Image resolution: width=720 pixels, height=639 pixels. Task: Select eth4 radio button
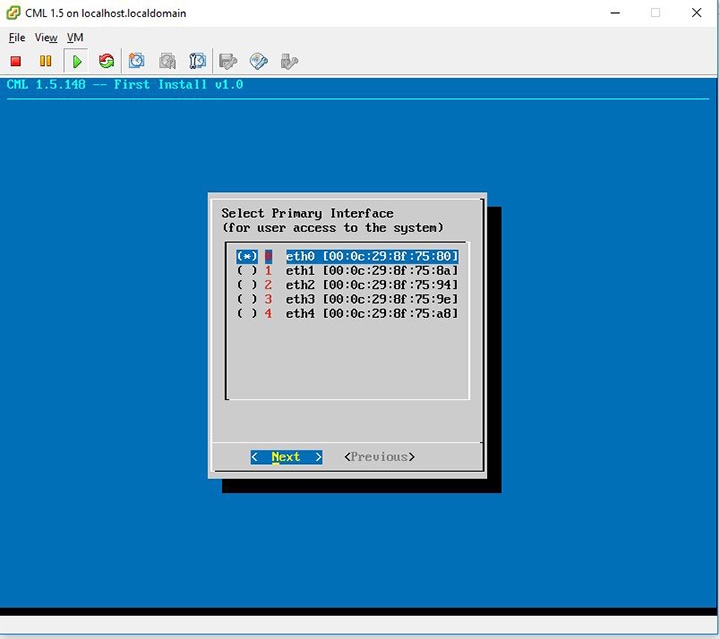tap(247, 314)
